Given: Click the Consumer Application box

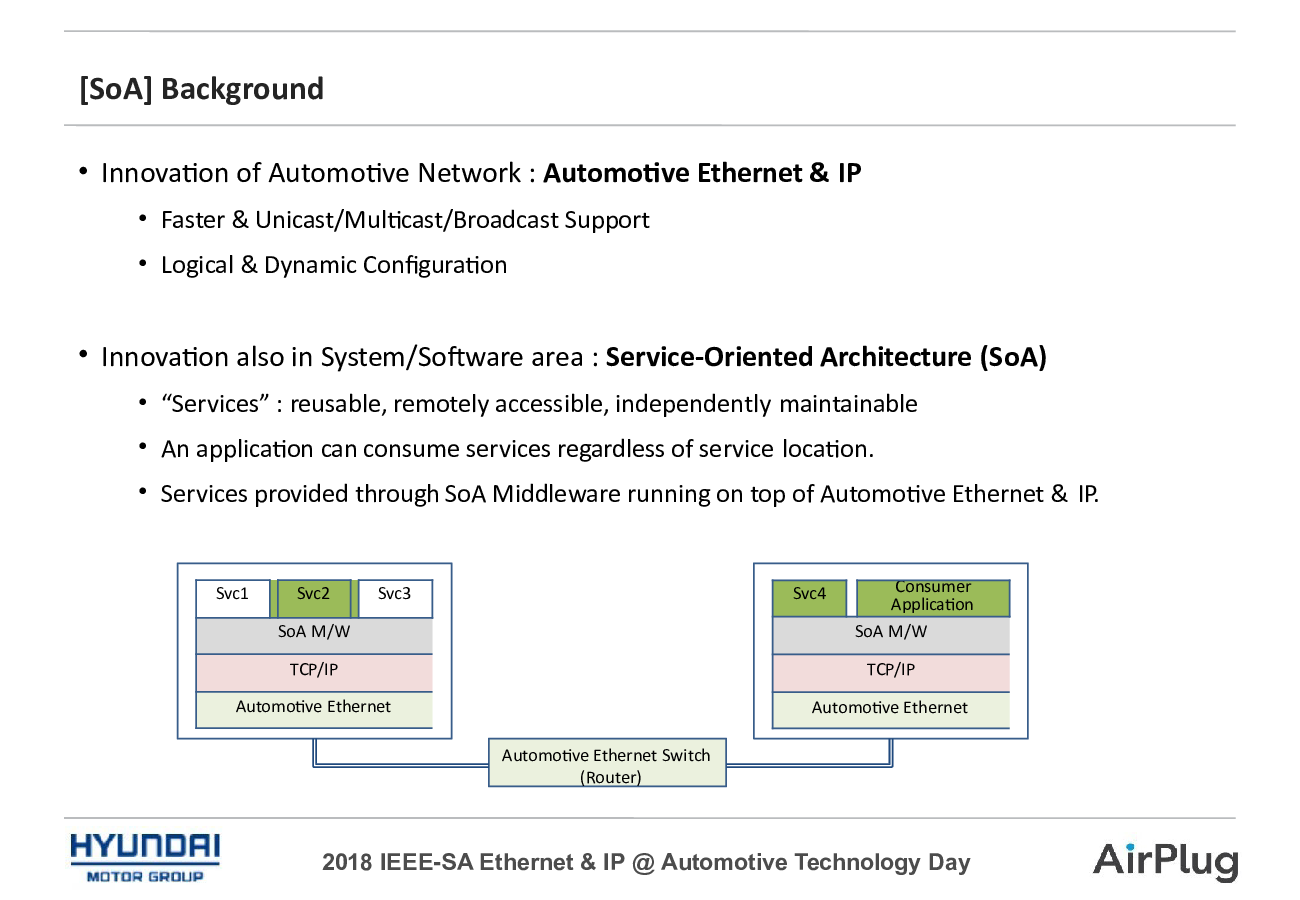Looking at the screenshot, I should [x=933, y=598].
